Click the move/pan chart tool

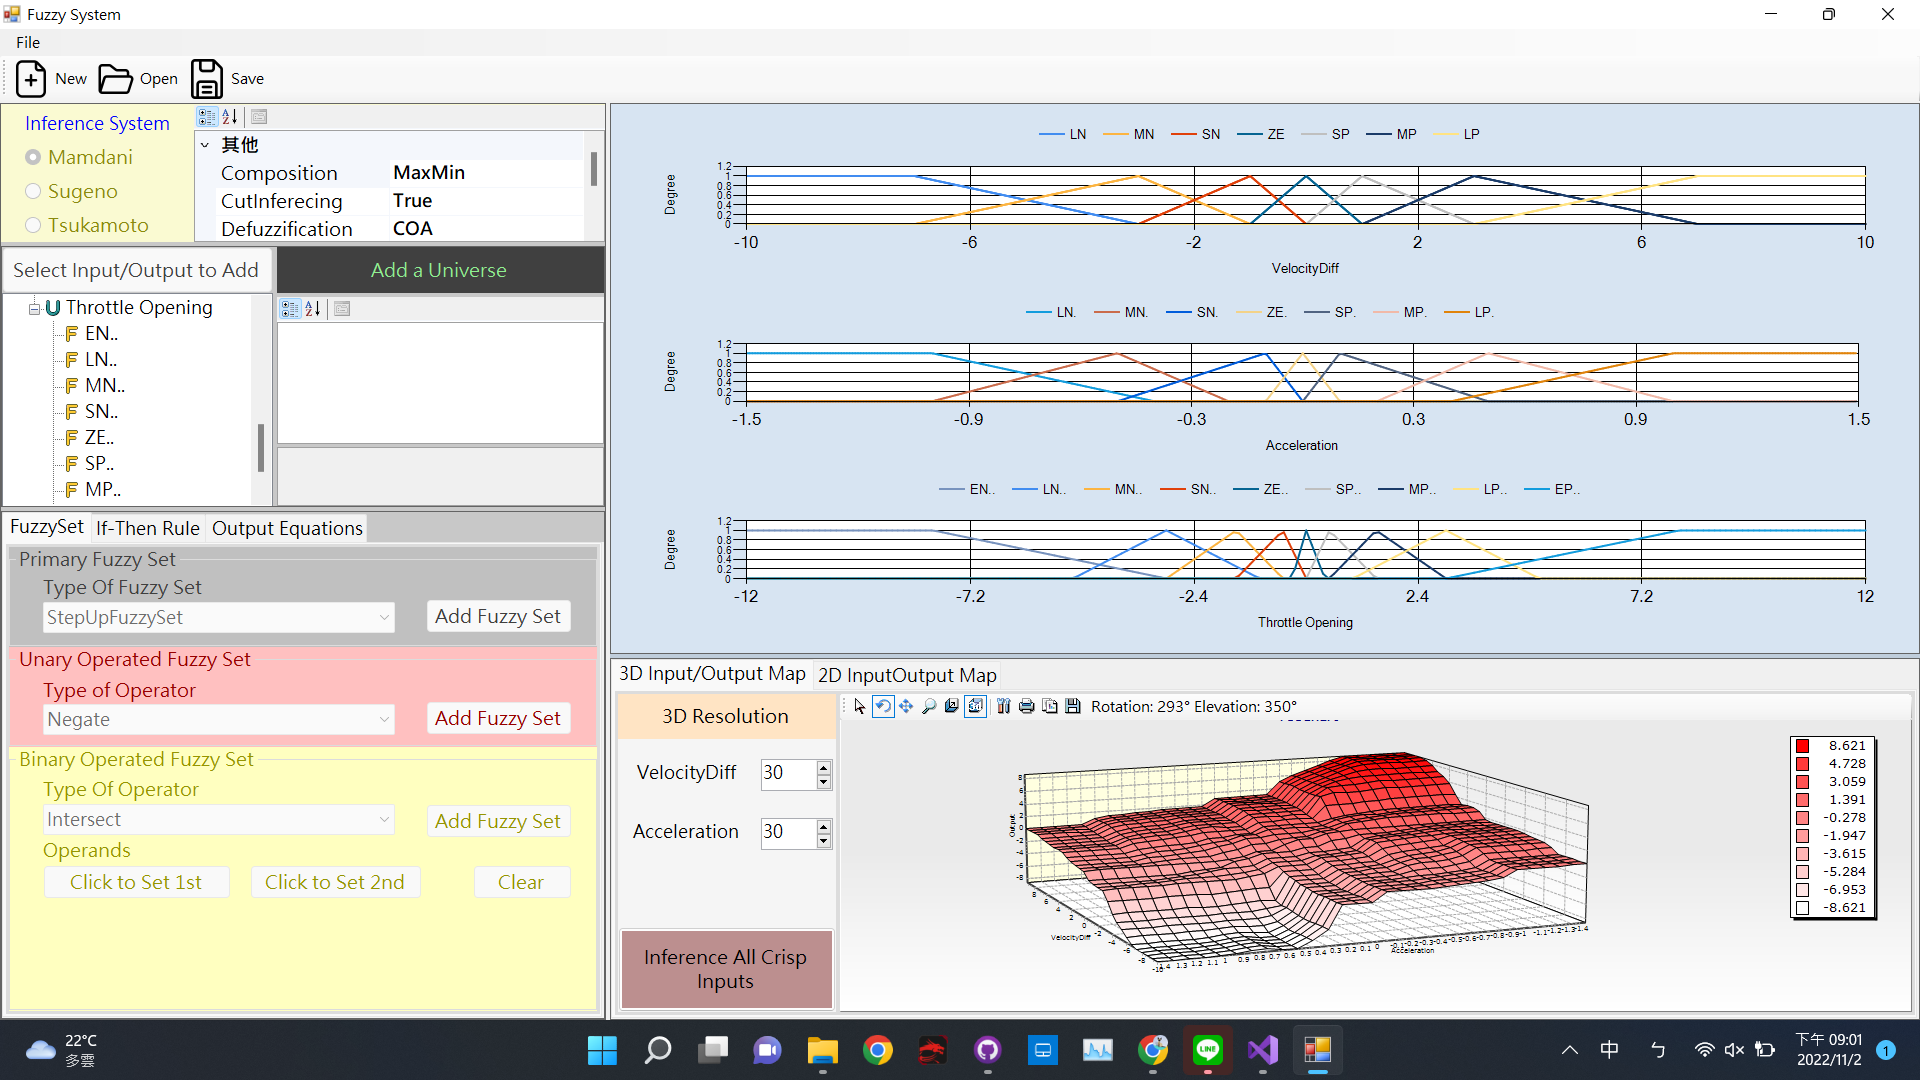point(906,707)
